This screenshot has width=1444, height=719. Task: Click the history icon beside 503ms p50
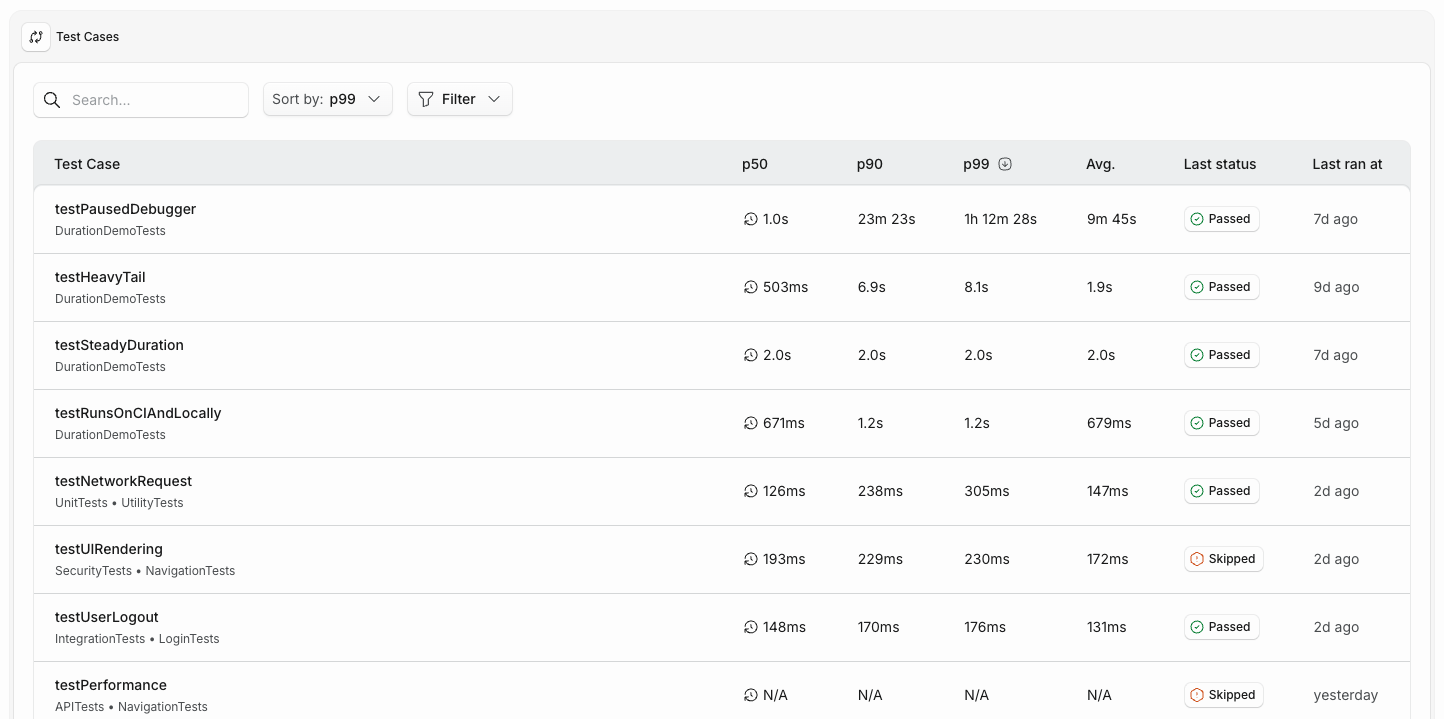(751, 287)
